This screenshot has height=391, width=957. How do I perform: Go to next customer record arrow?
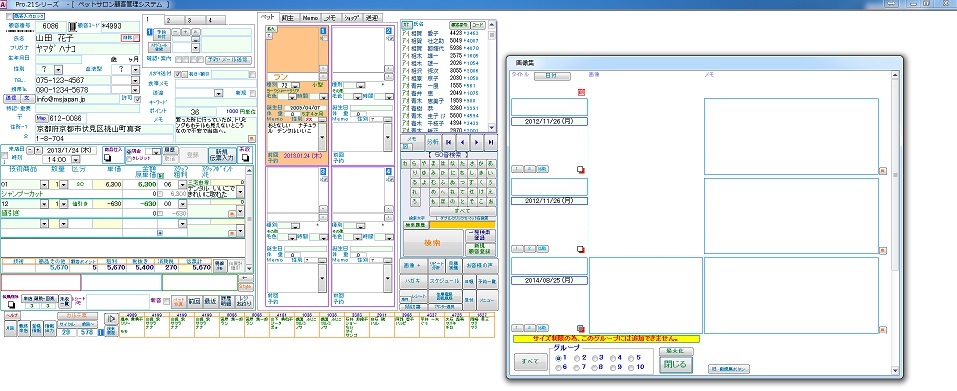(477, 143)
